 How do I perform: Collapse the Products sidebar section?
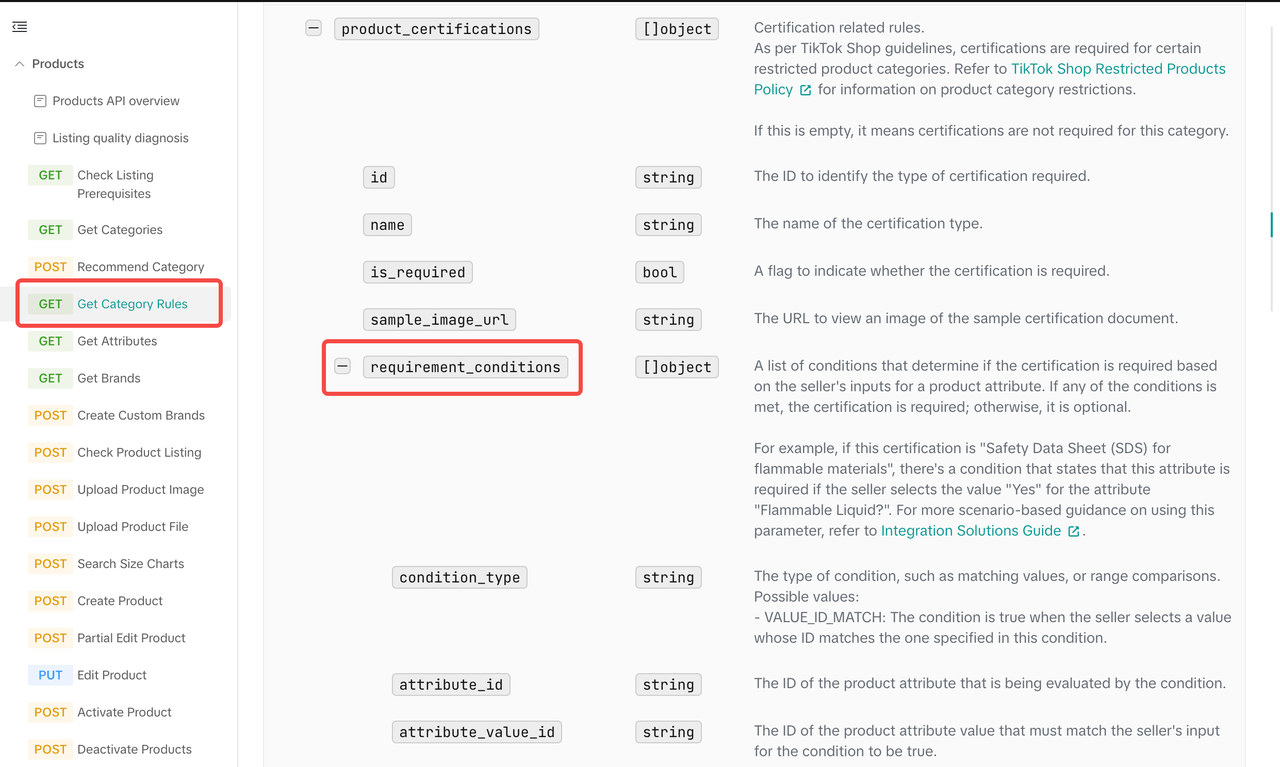pos(19,64)
